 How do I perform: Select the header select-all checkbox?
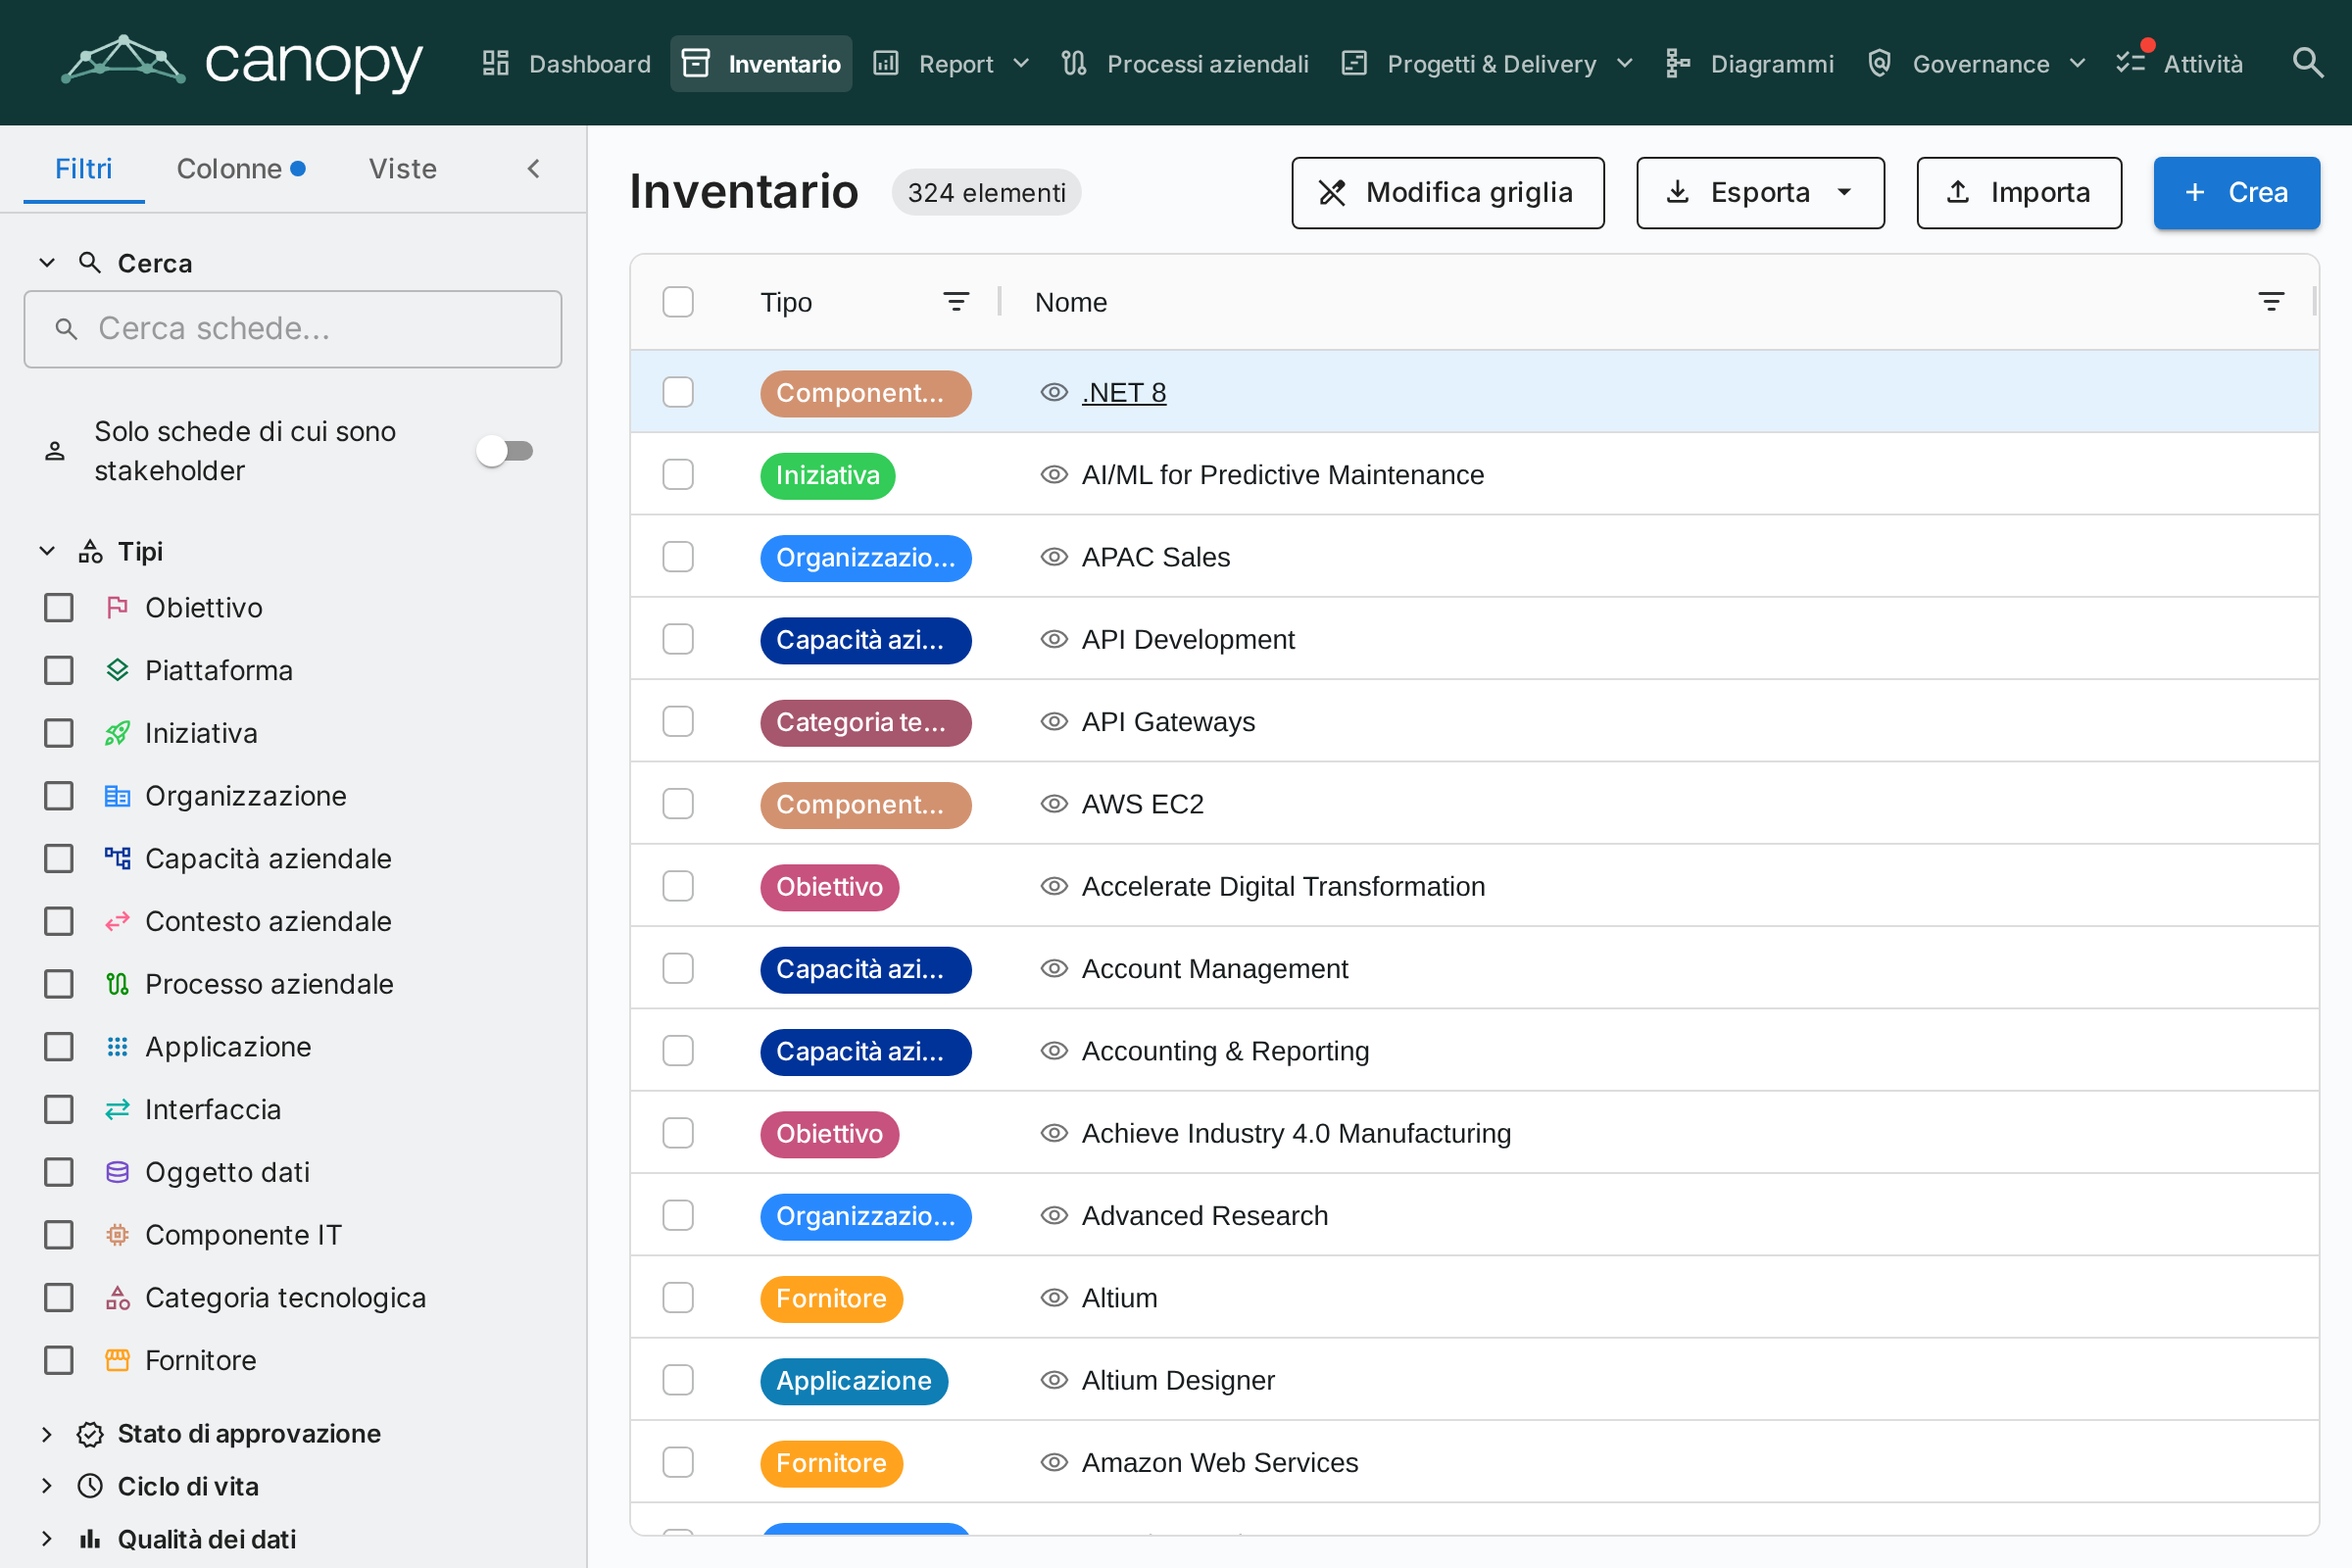[x=678, y=302]
